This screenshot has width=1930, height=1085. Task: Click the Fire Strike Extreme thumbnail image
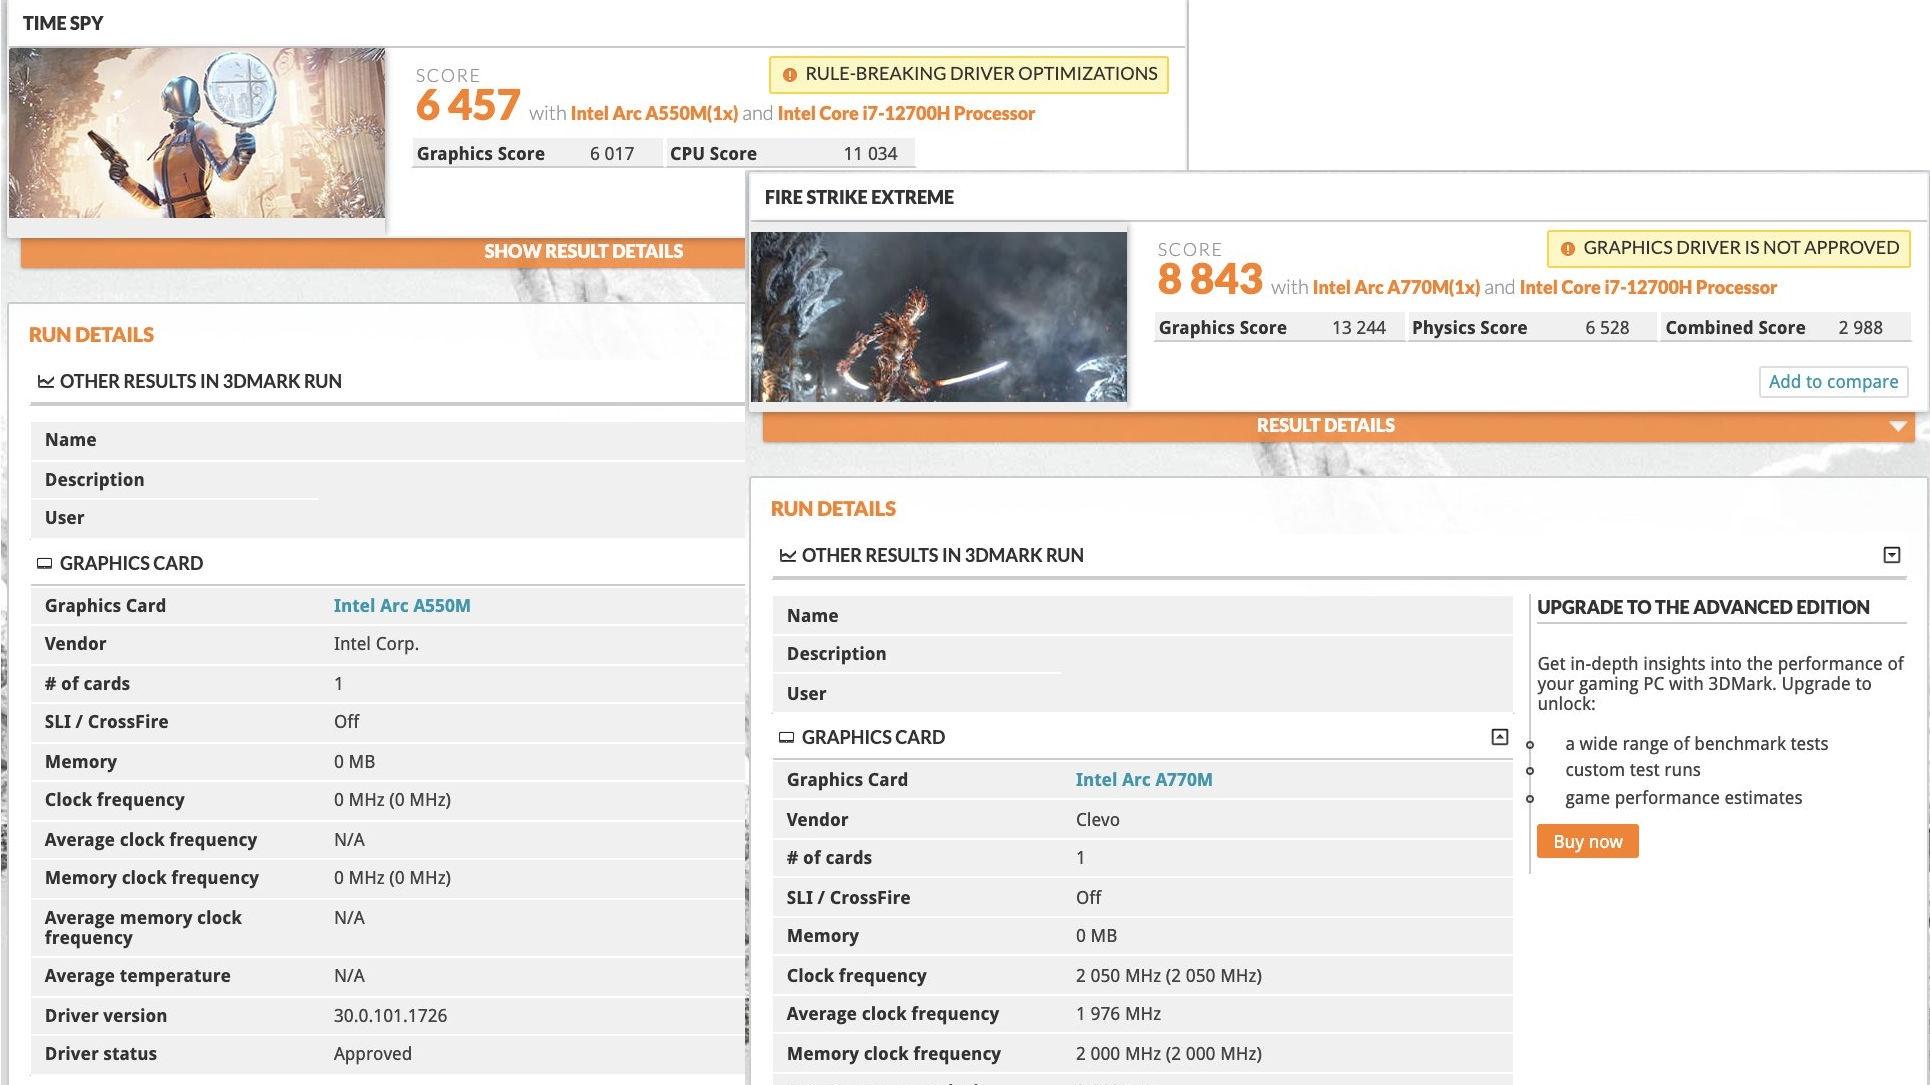pyautogui.click(x=938, y=317)
